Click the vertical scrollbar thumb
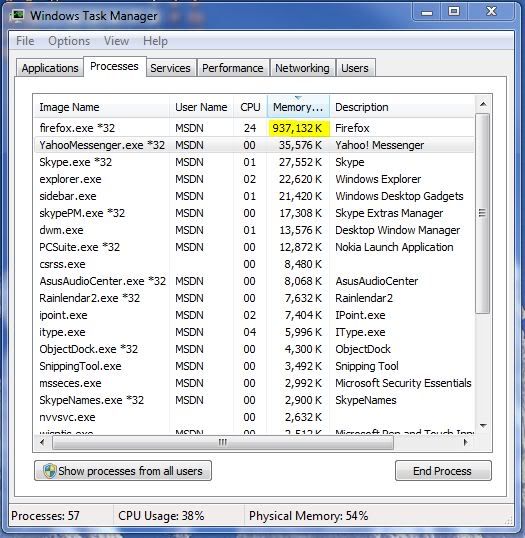The width and height of the screenshot is (525, 538). [483, 213]
